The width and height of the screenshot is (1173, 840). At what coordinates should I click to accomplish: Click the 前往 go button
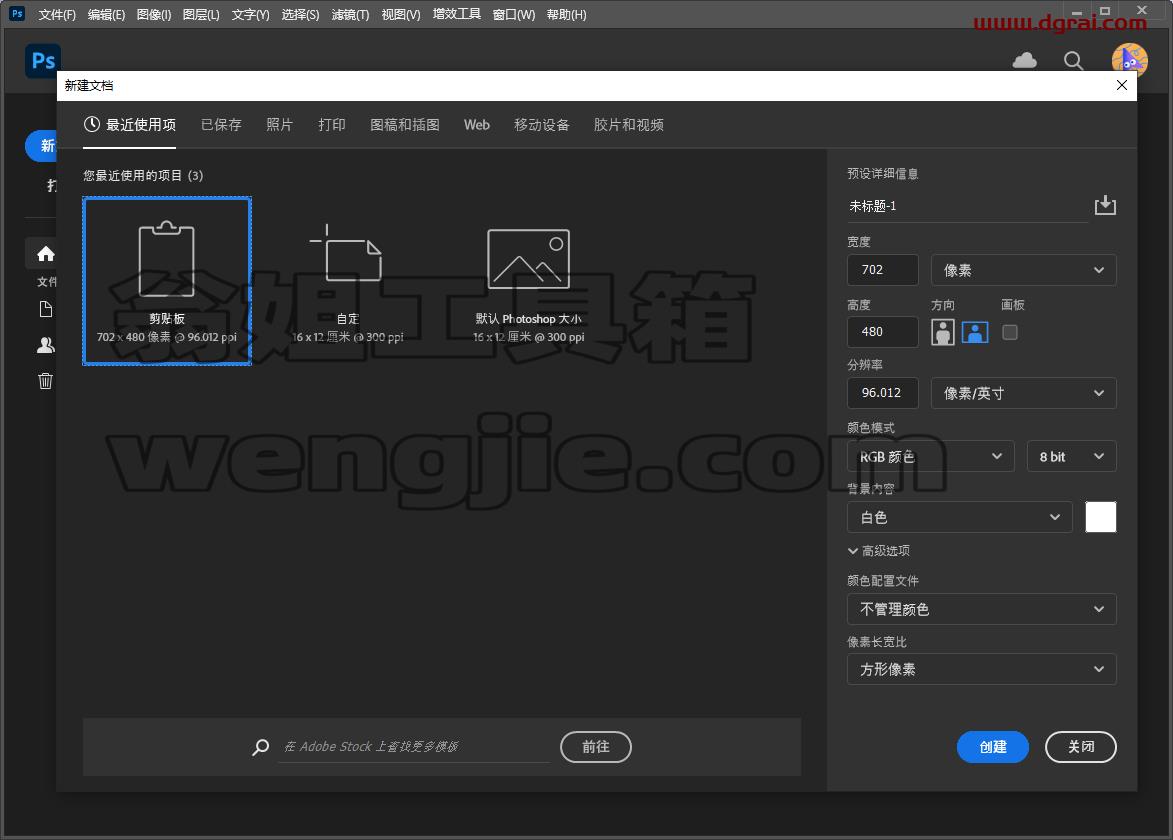(595, 747)
